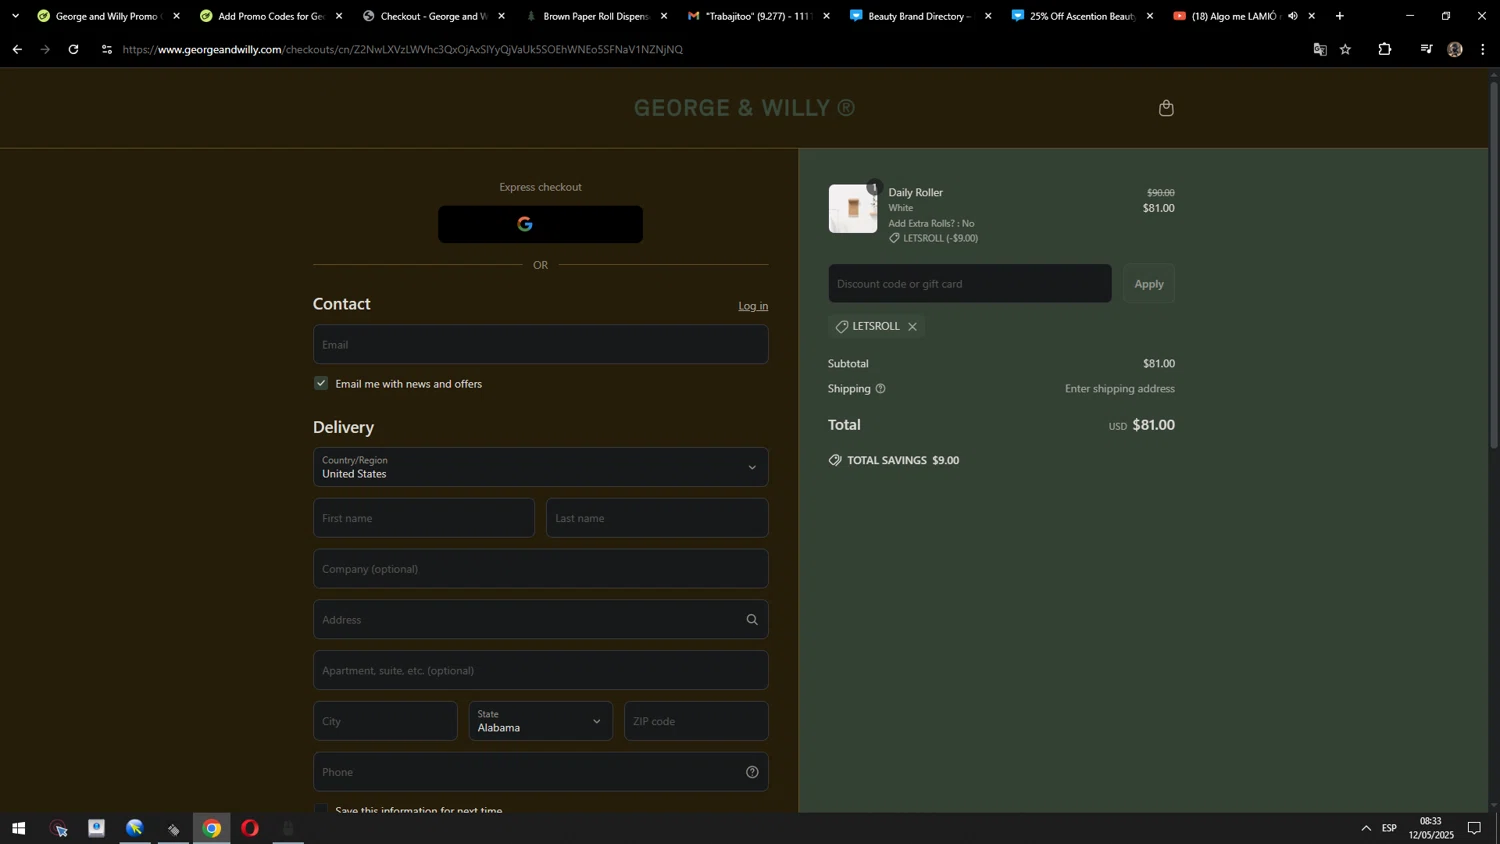The image size is (1500, 844).
Task: Click the translate page icon
Action: coord(1320,49)
